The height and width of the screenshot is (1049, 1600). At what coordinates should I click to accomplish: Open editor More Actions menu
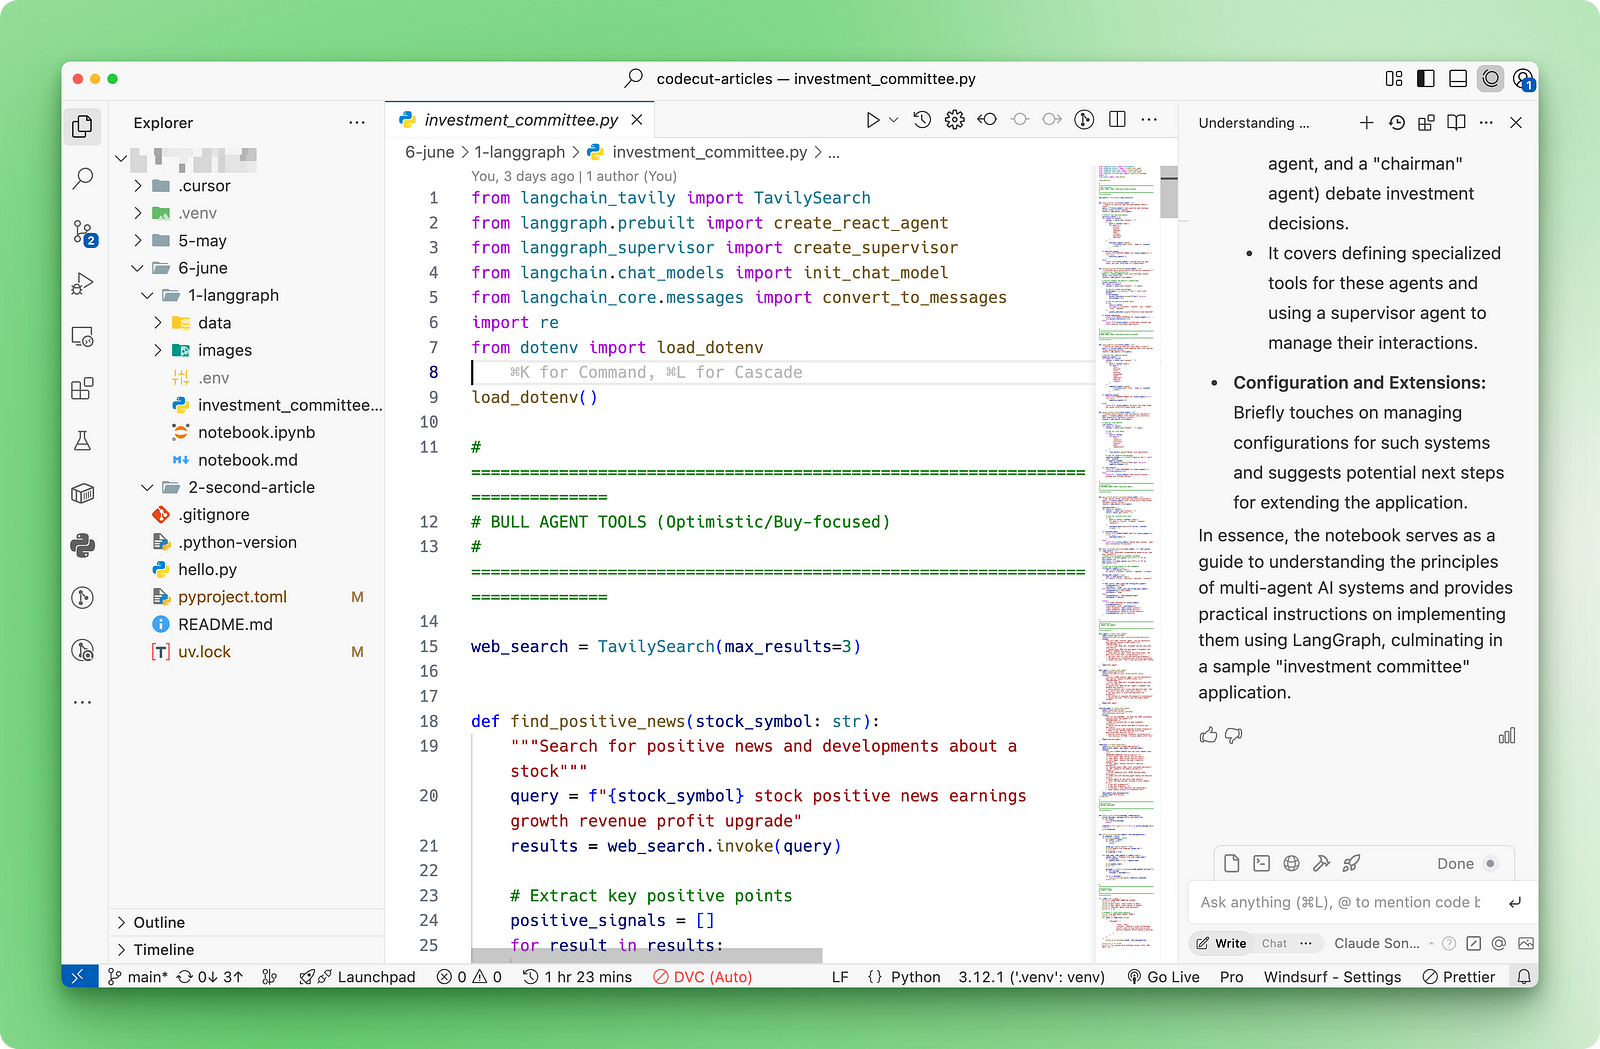coord(1149,120)
